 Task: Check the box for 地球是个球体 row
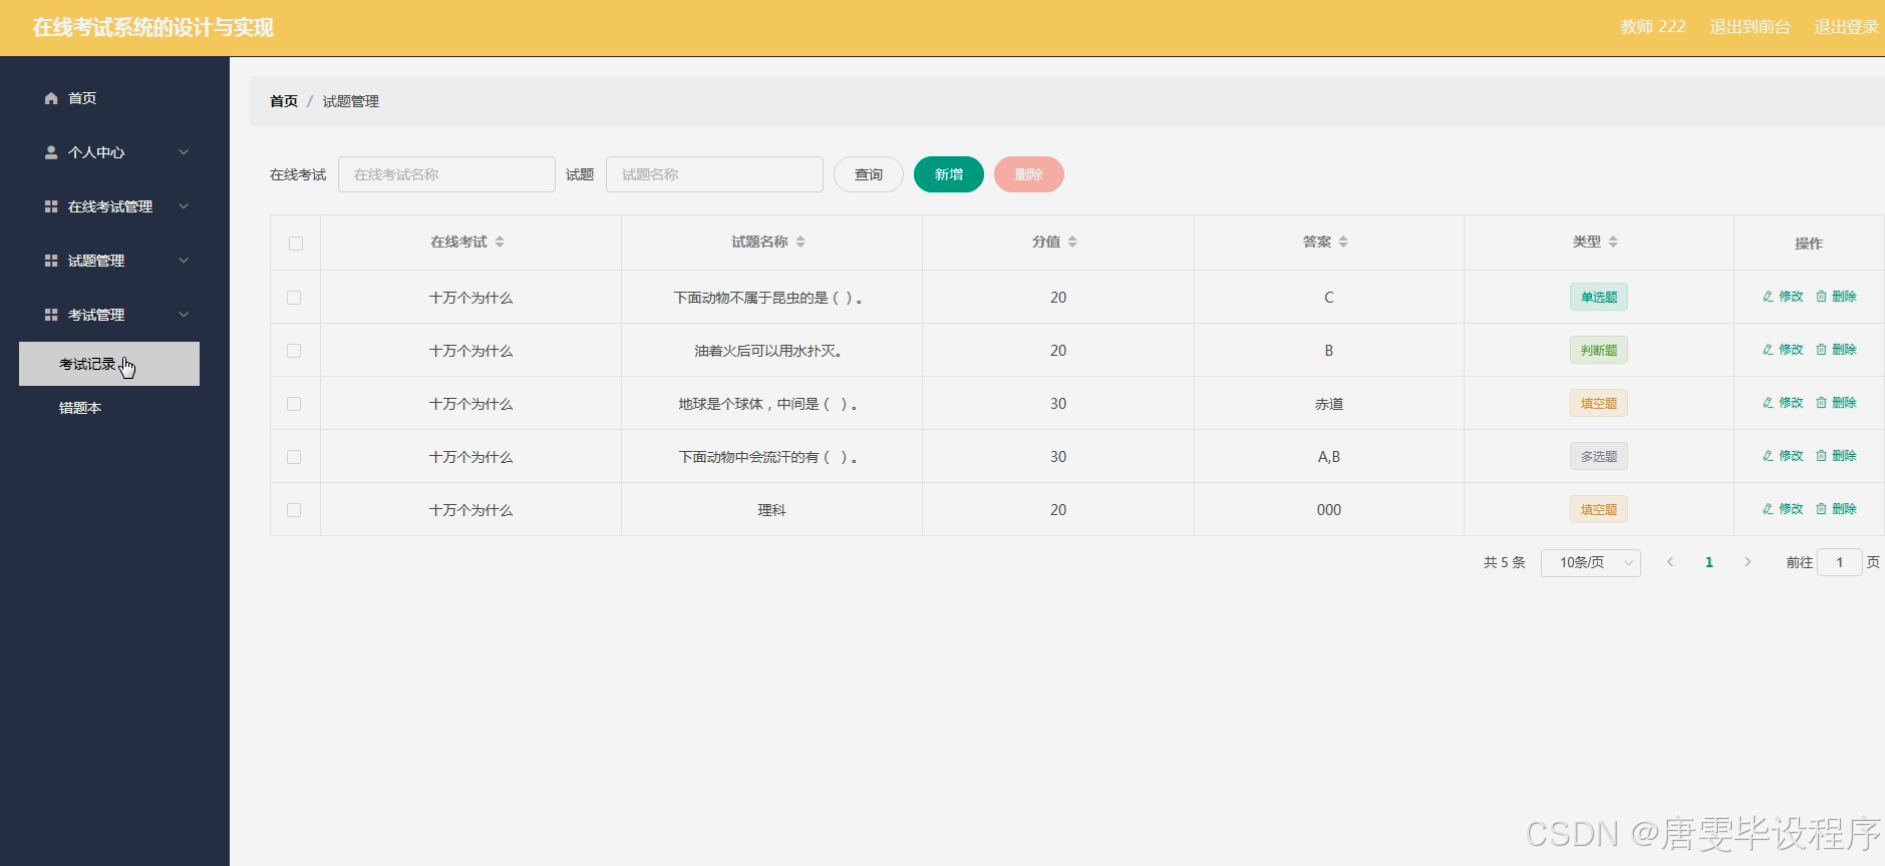[x=294, y=403]
